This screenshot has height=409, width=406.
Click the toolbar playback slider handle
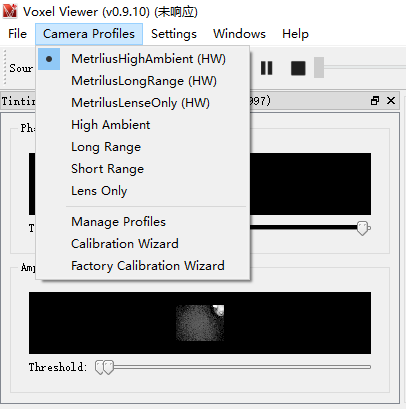319,67
